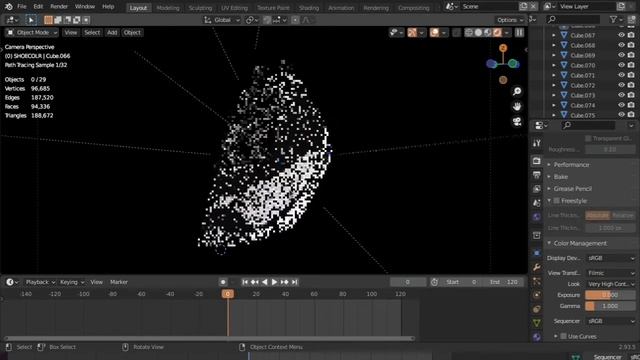
Task: Hide Cube.067 with its eye icon
Action: click(621, 35)
